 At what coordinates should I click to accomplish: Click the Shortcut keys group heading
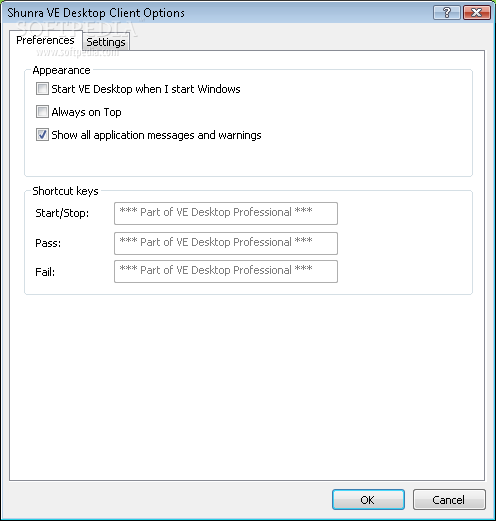click(x=65, y=191)
